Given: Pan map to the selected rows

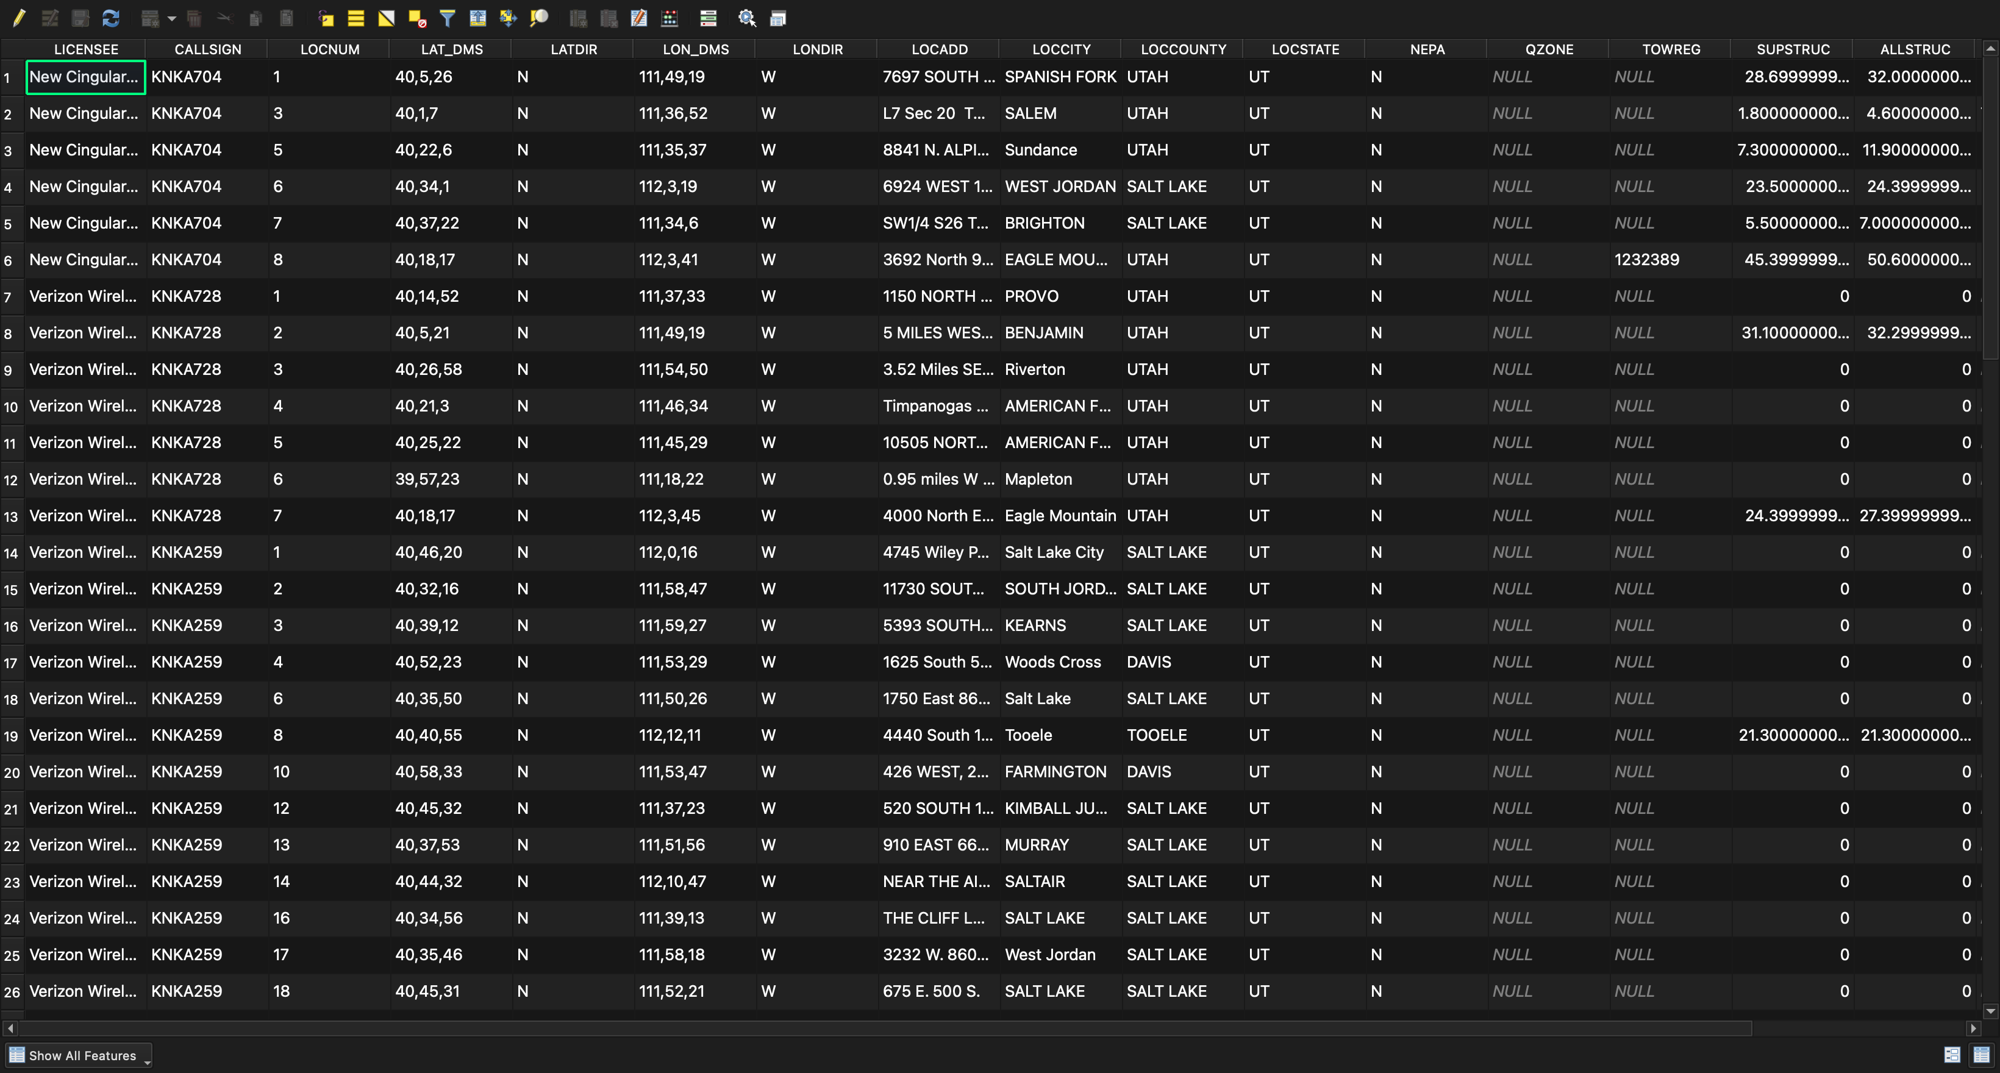Looking at the screenshot, I should point(508,18).
